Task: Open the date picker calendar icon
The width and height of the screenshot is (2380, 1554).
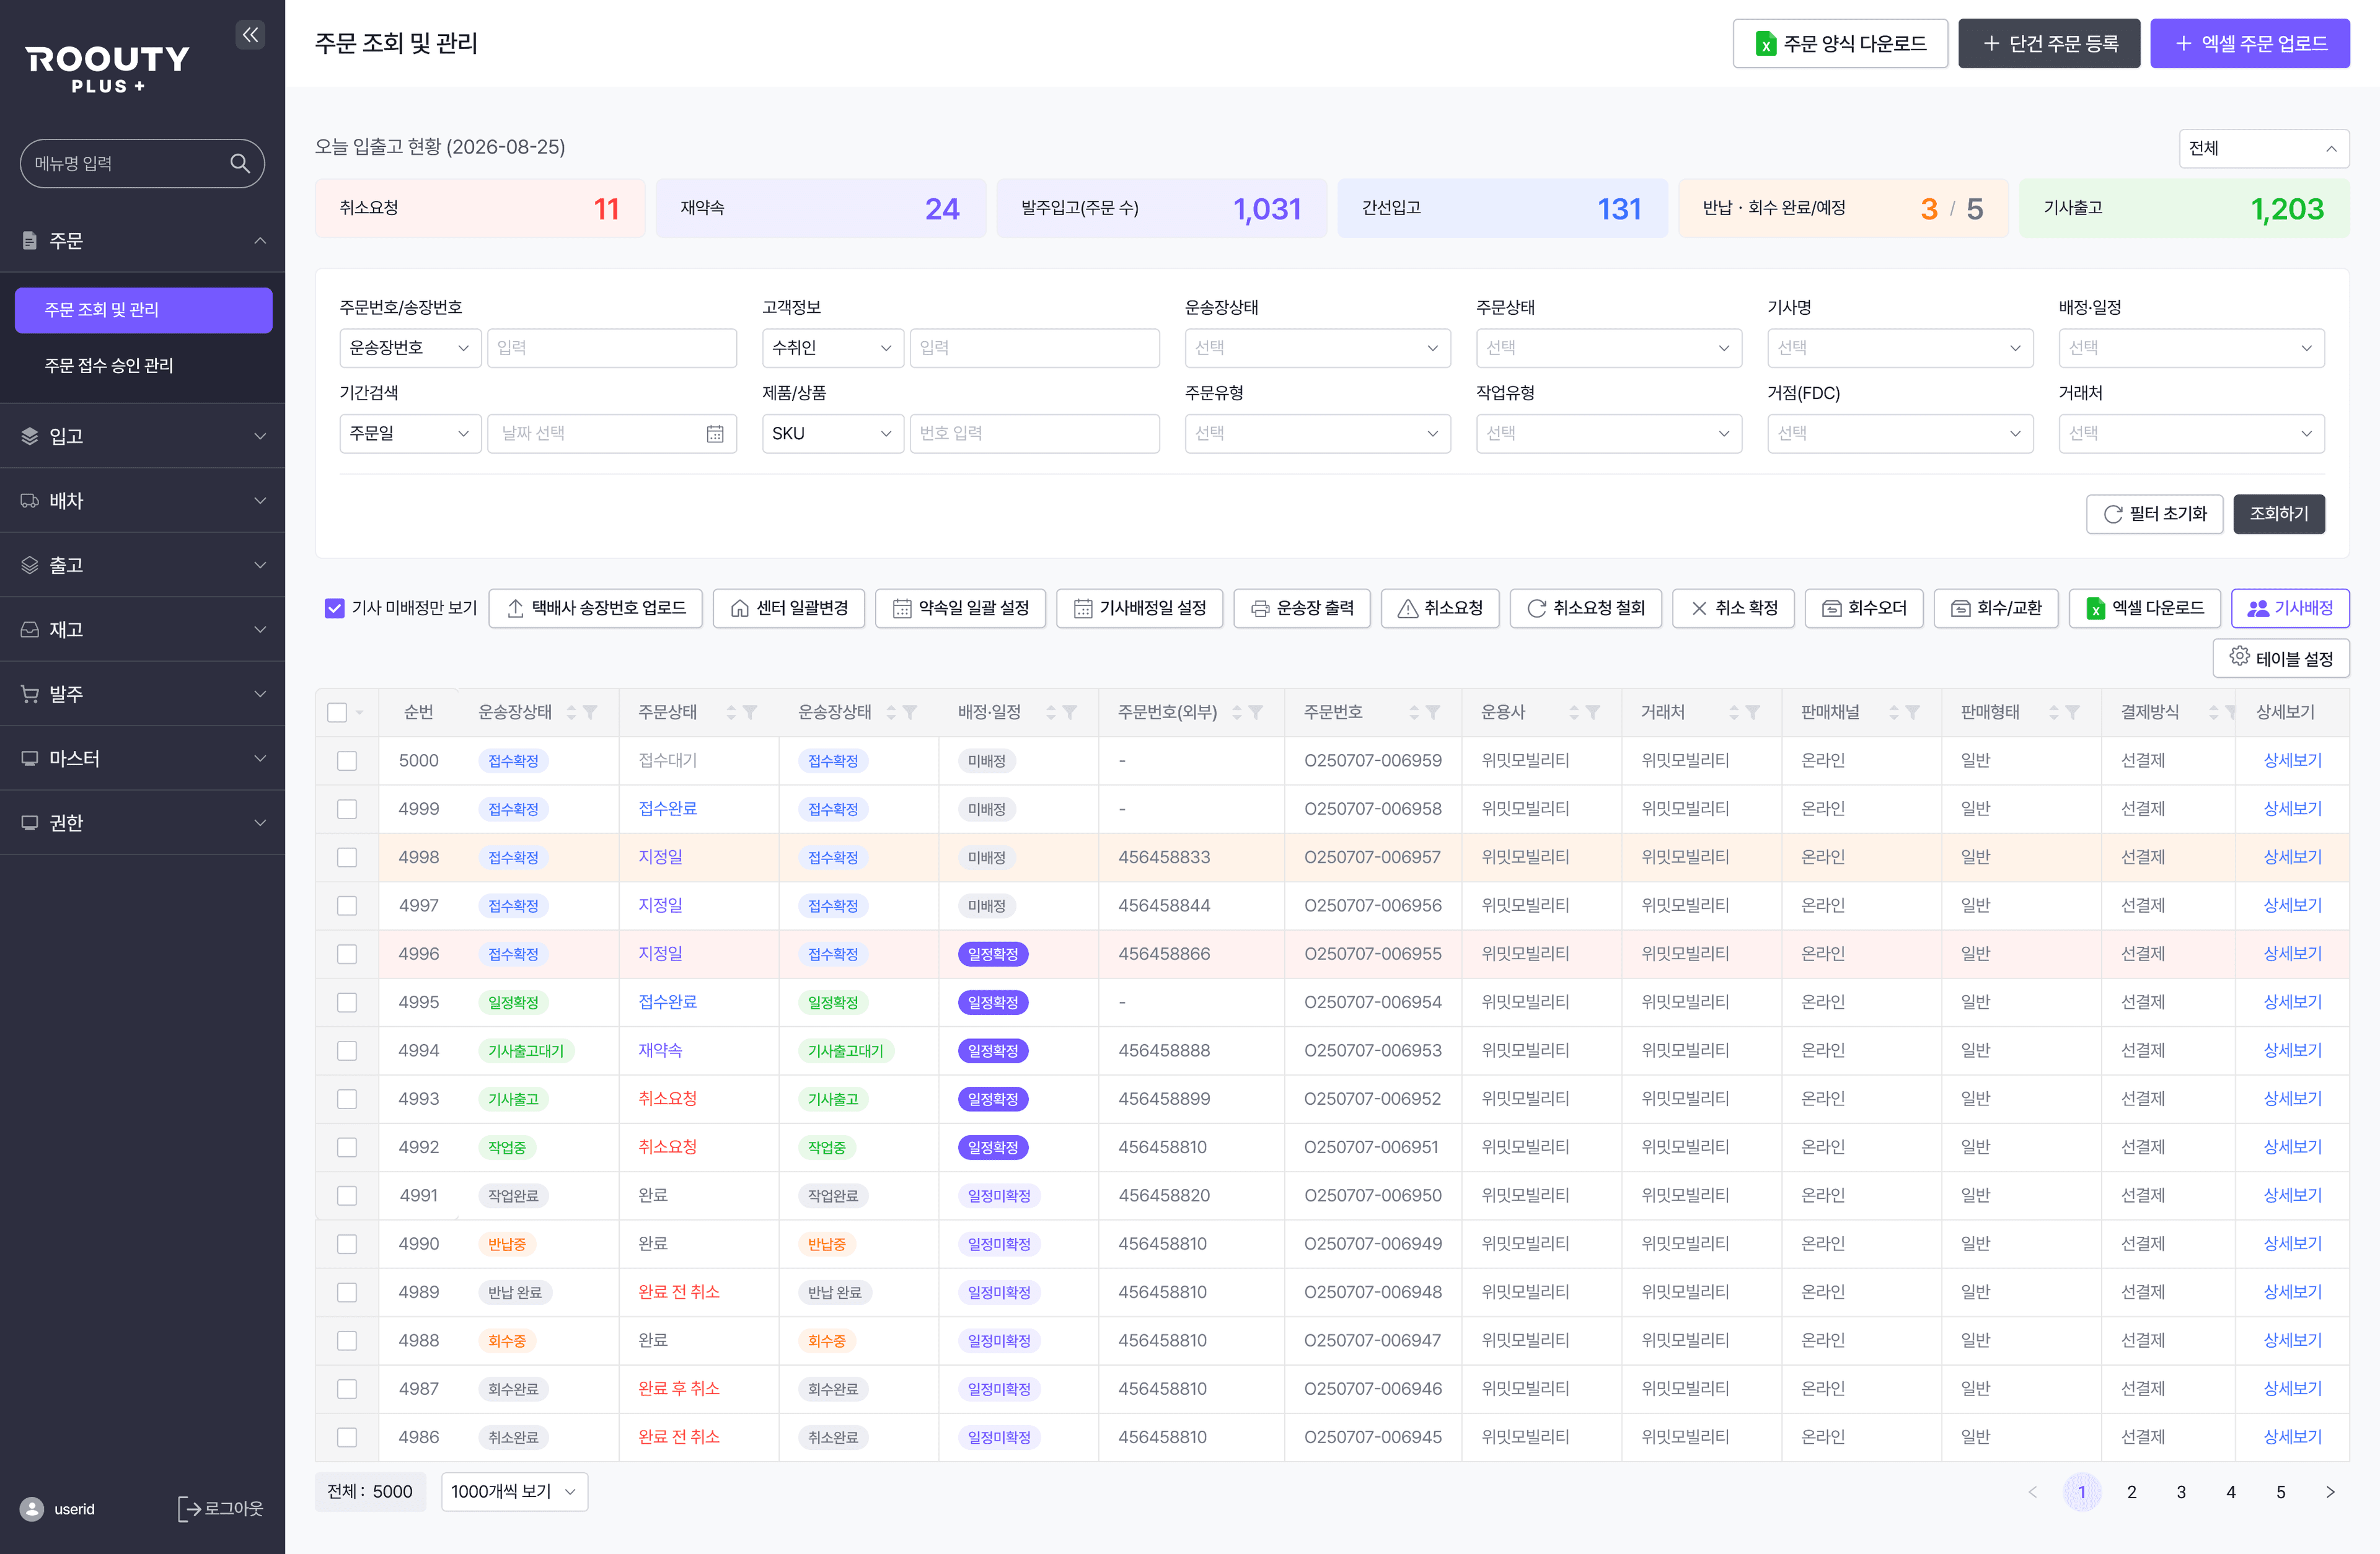Action: [715, 433]
